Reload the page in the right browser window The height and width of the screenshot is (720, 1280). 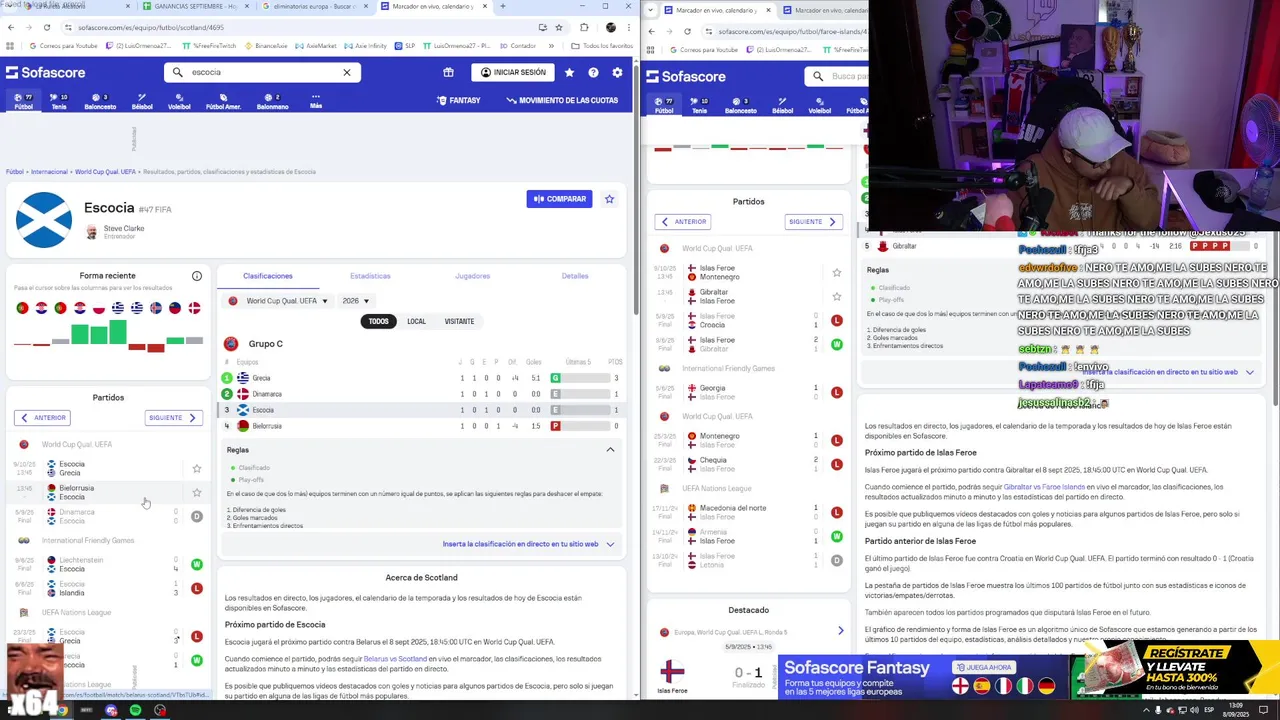[x=687, y=31]
